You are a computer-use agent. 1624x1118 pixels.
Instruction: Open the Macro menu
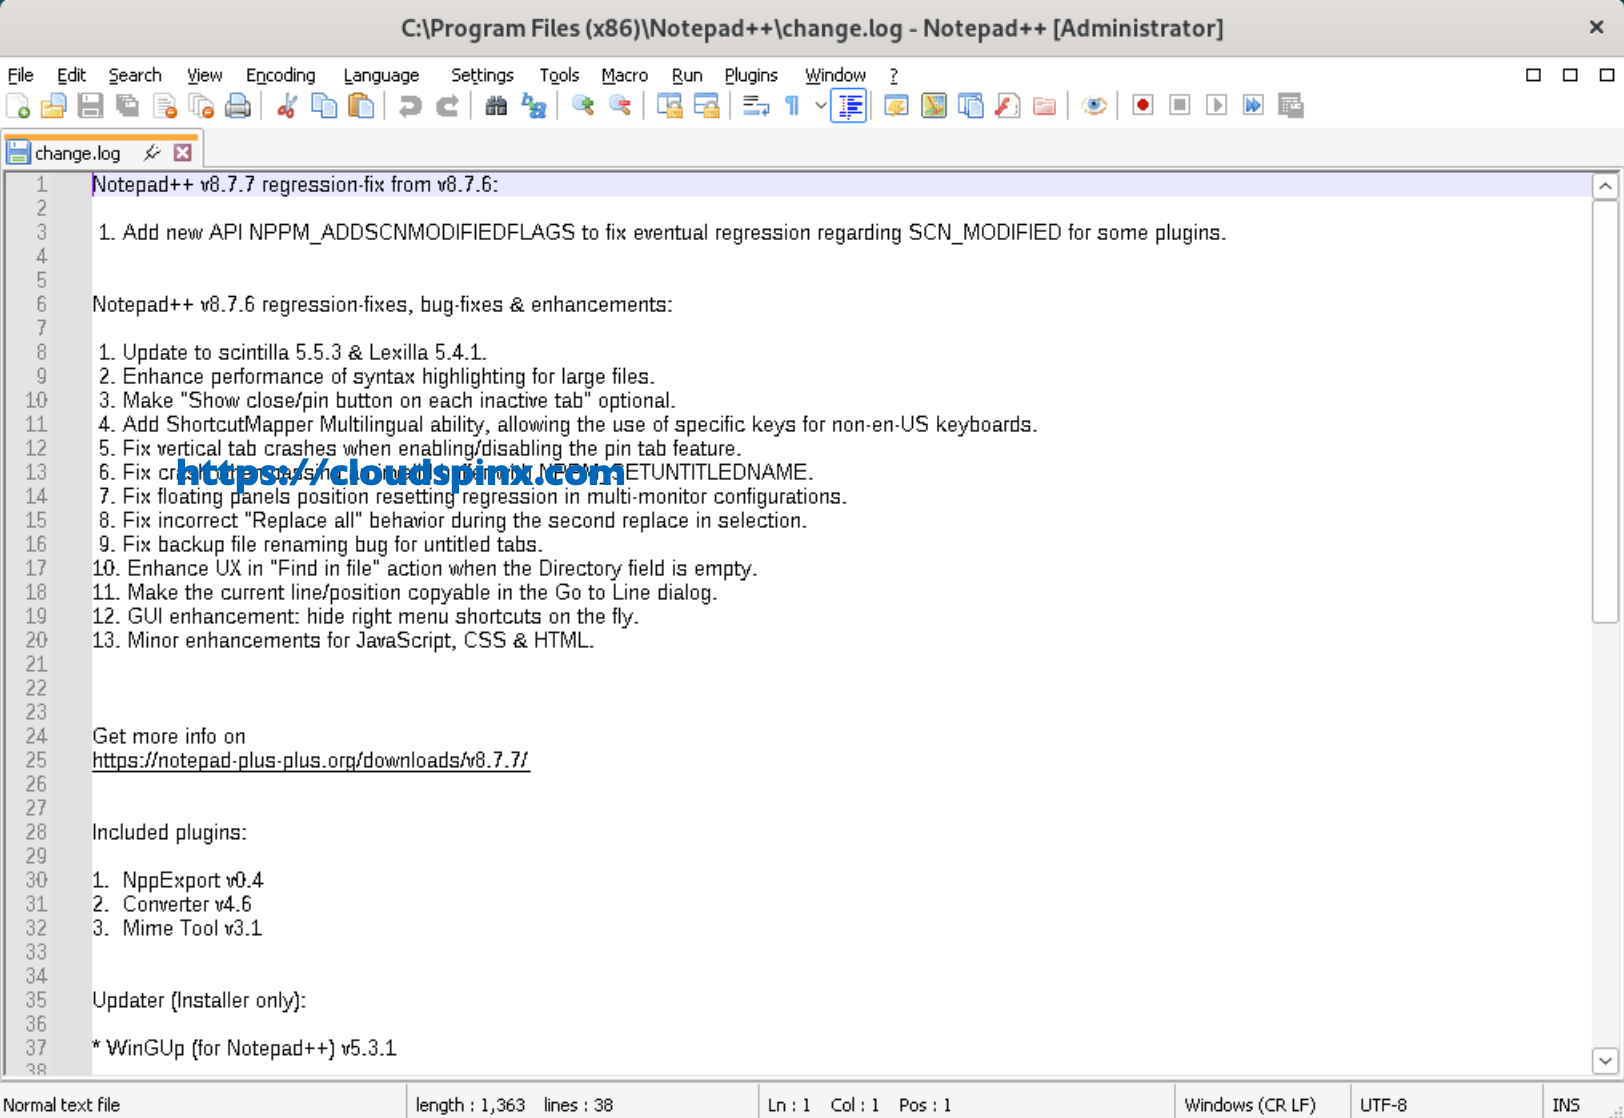tap(624, 75)
